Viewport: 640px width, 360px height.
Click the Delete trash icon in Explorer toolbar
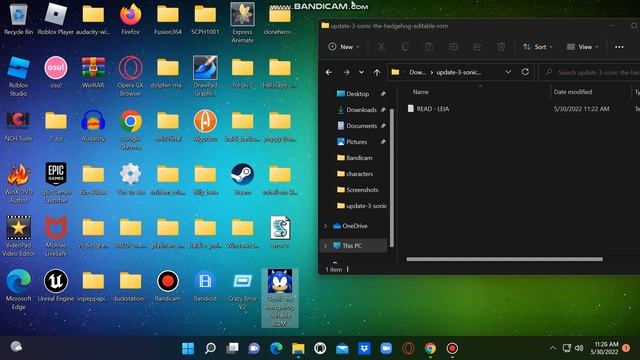pyautogui.click(x=501, y=47)
